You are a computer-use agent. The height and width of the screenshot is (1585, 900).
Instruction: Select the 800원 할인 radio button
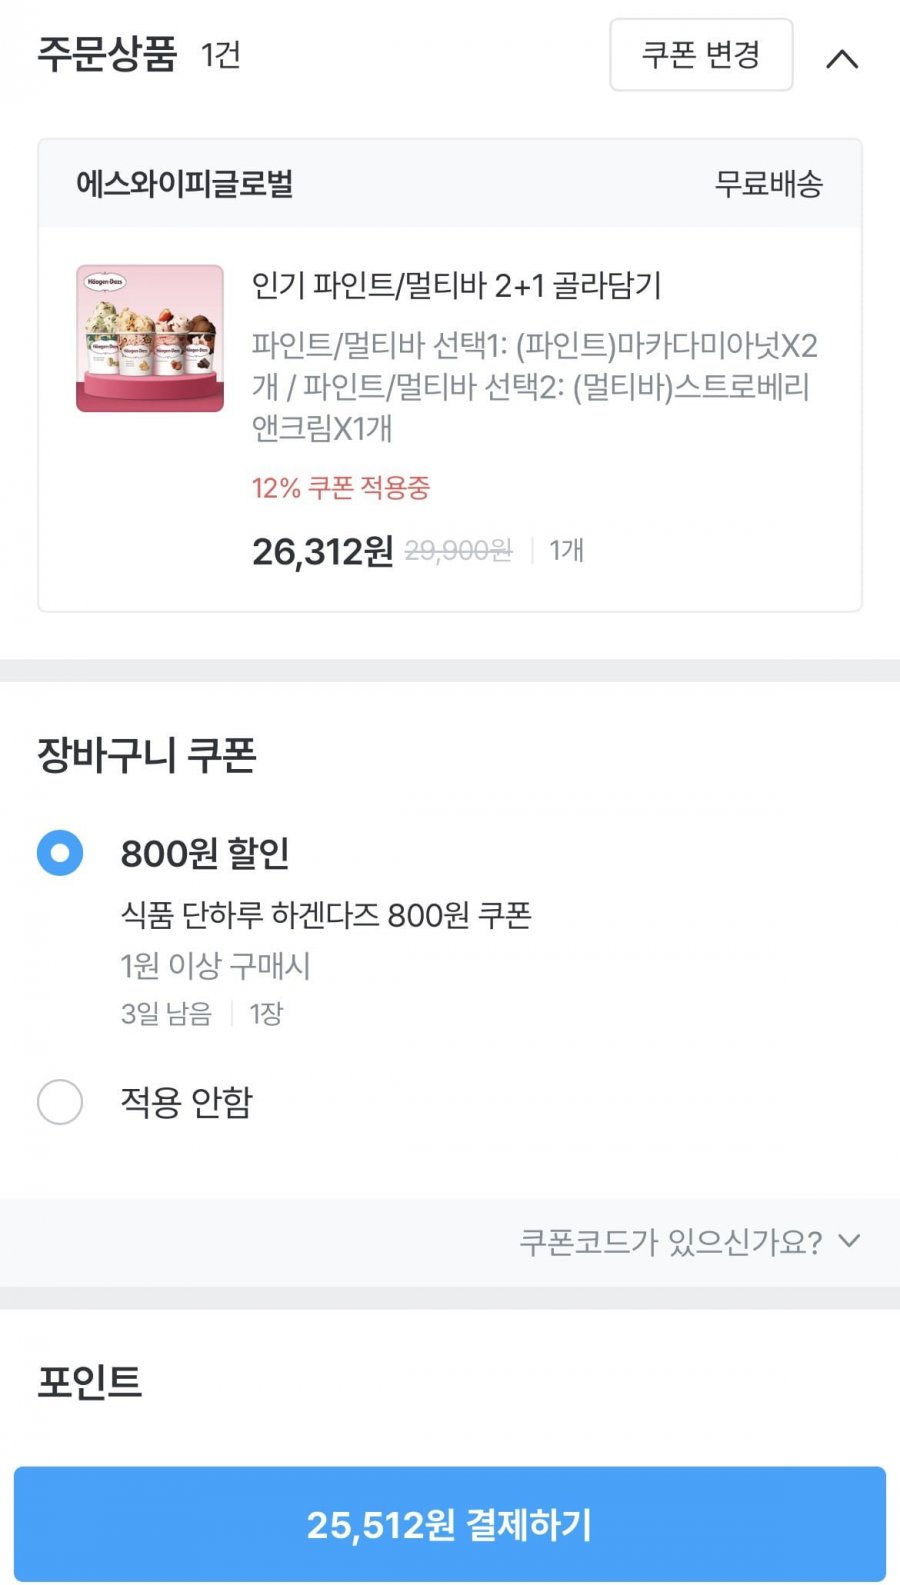60,853
